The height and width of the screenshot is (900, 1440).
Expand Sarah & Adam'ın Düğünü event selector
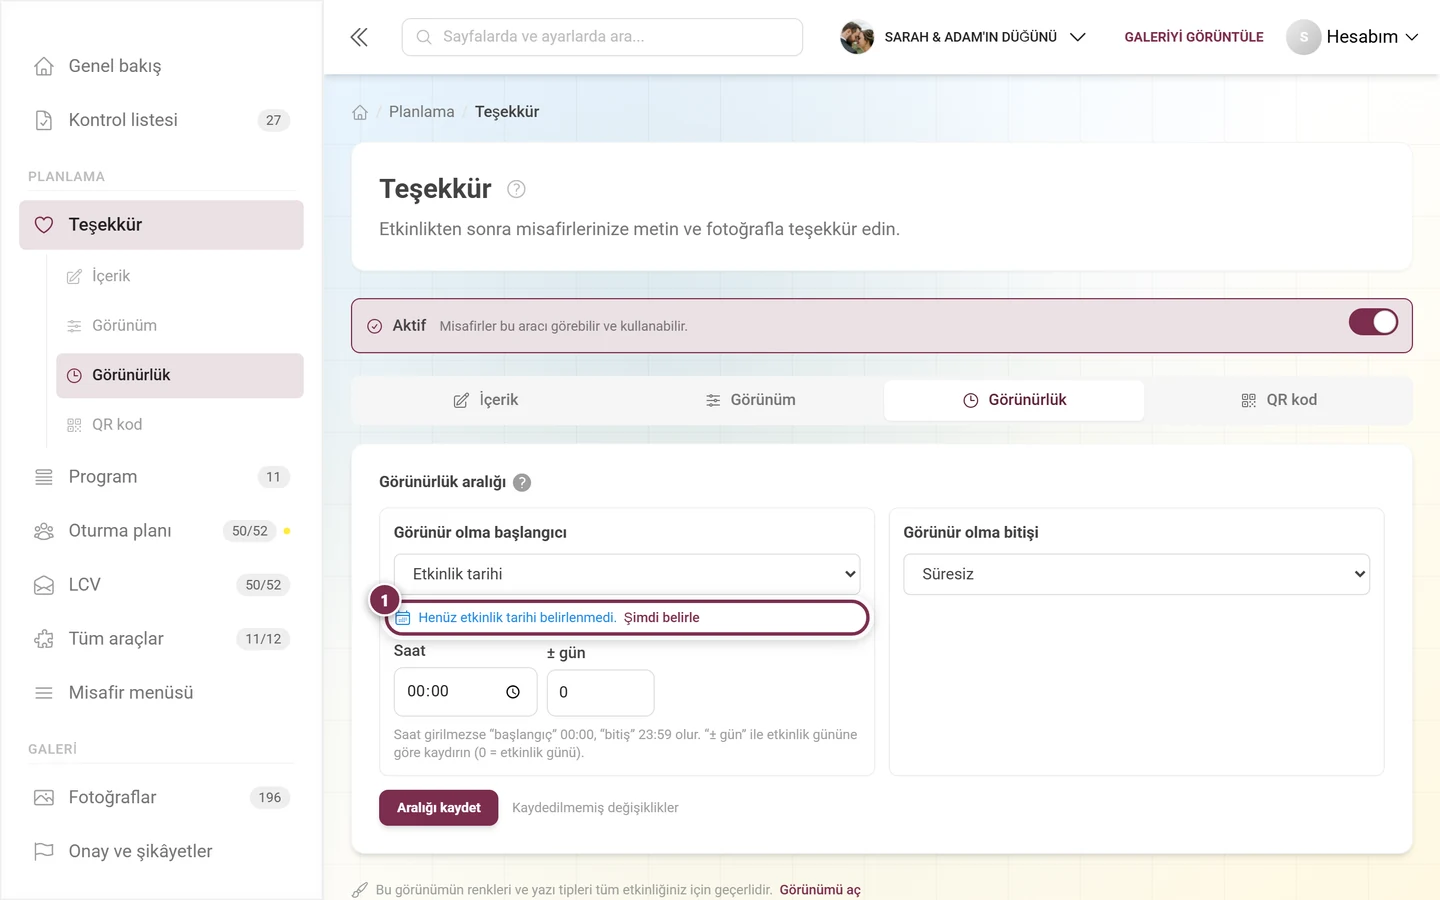963,37
